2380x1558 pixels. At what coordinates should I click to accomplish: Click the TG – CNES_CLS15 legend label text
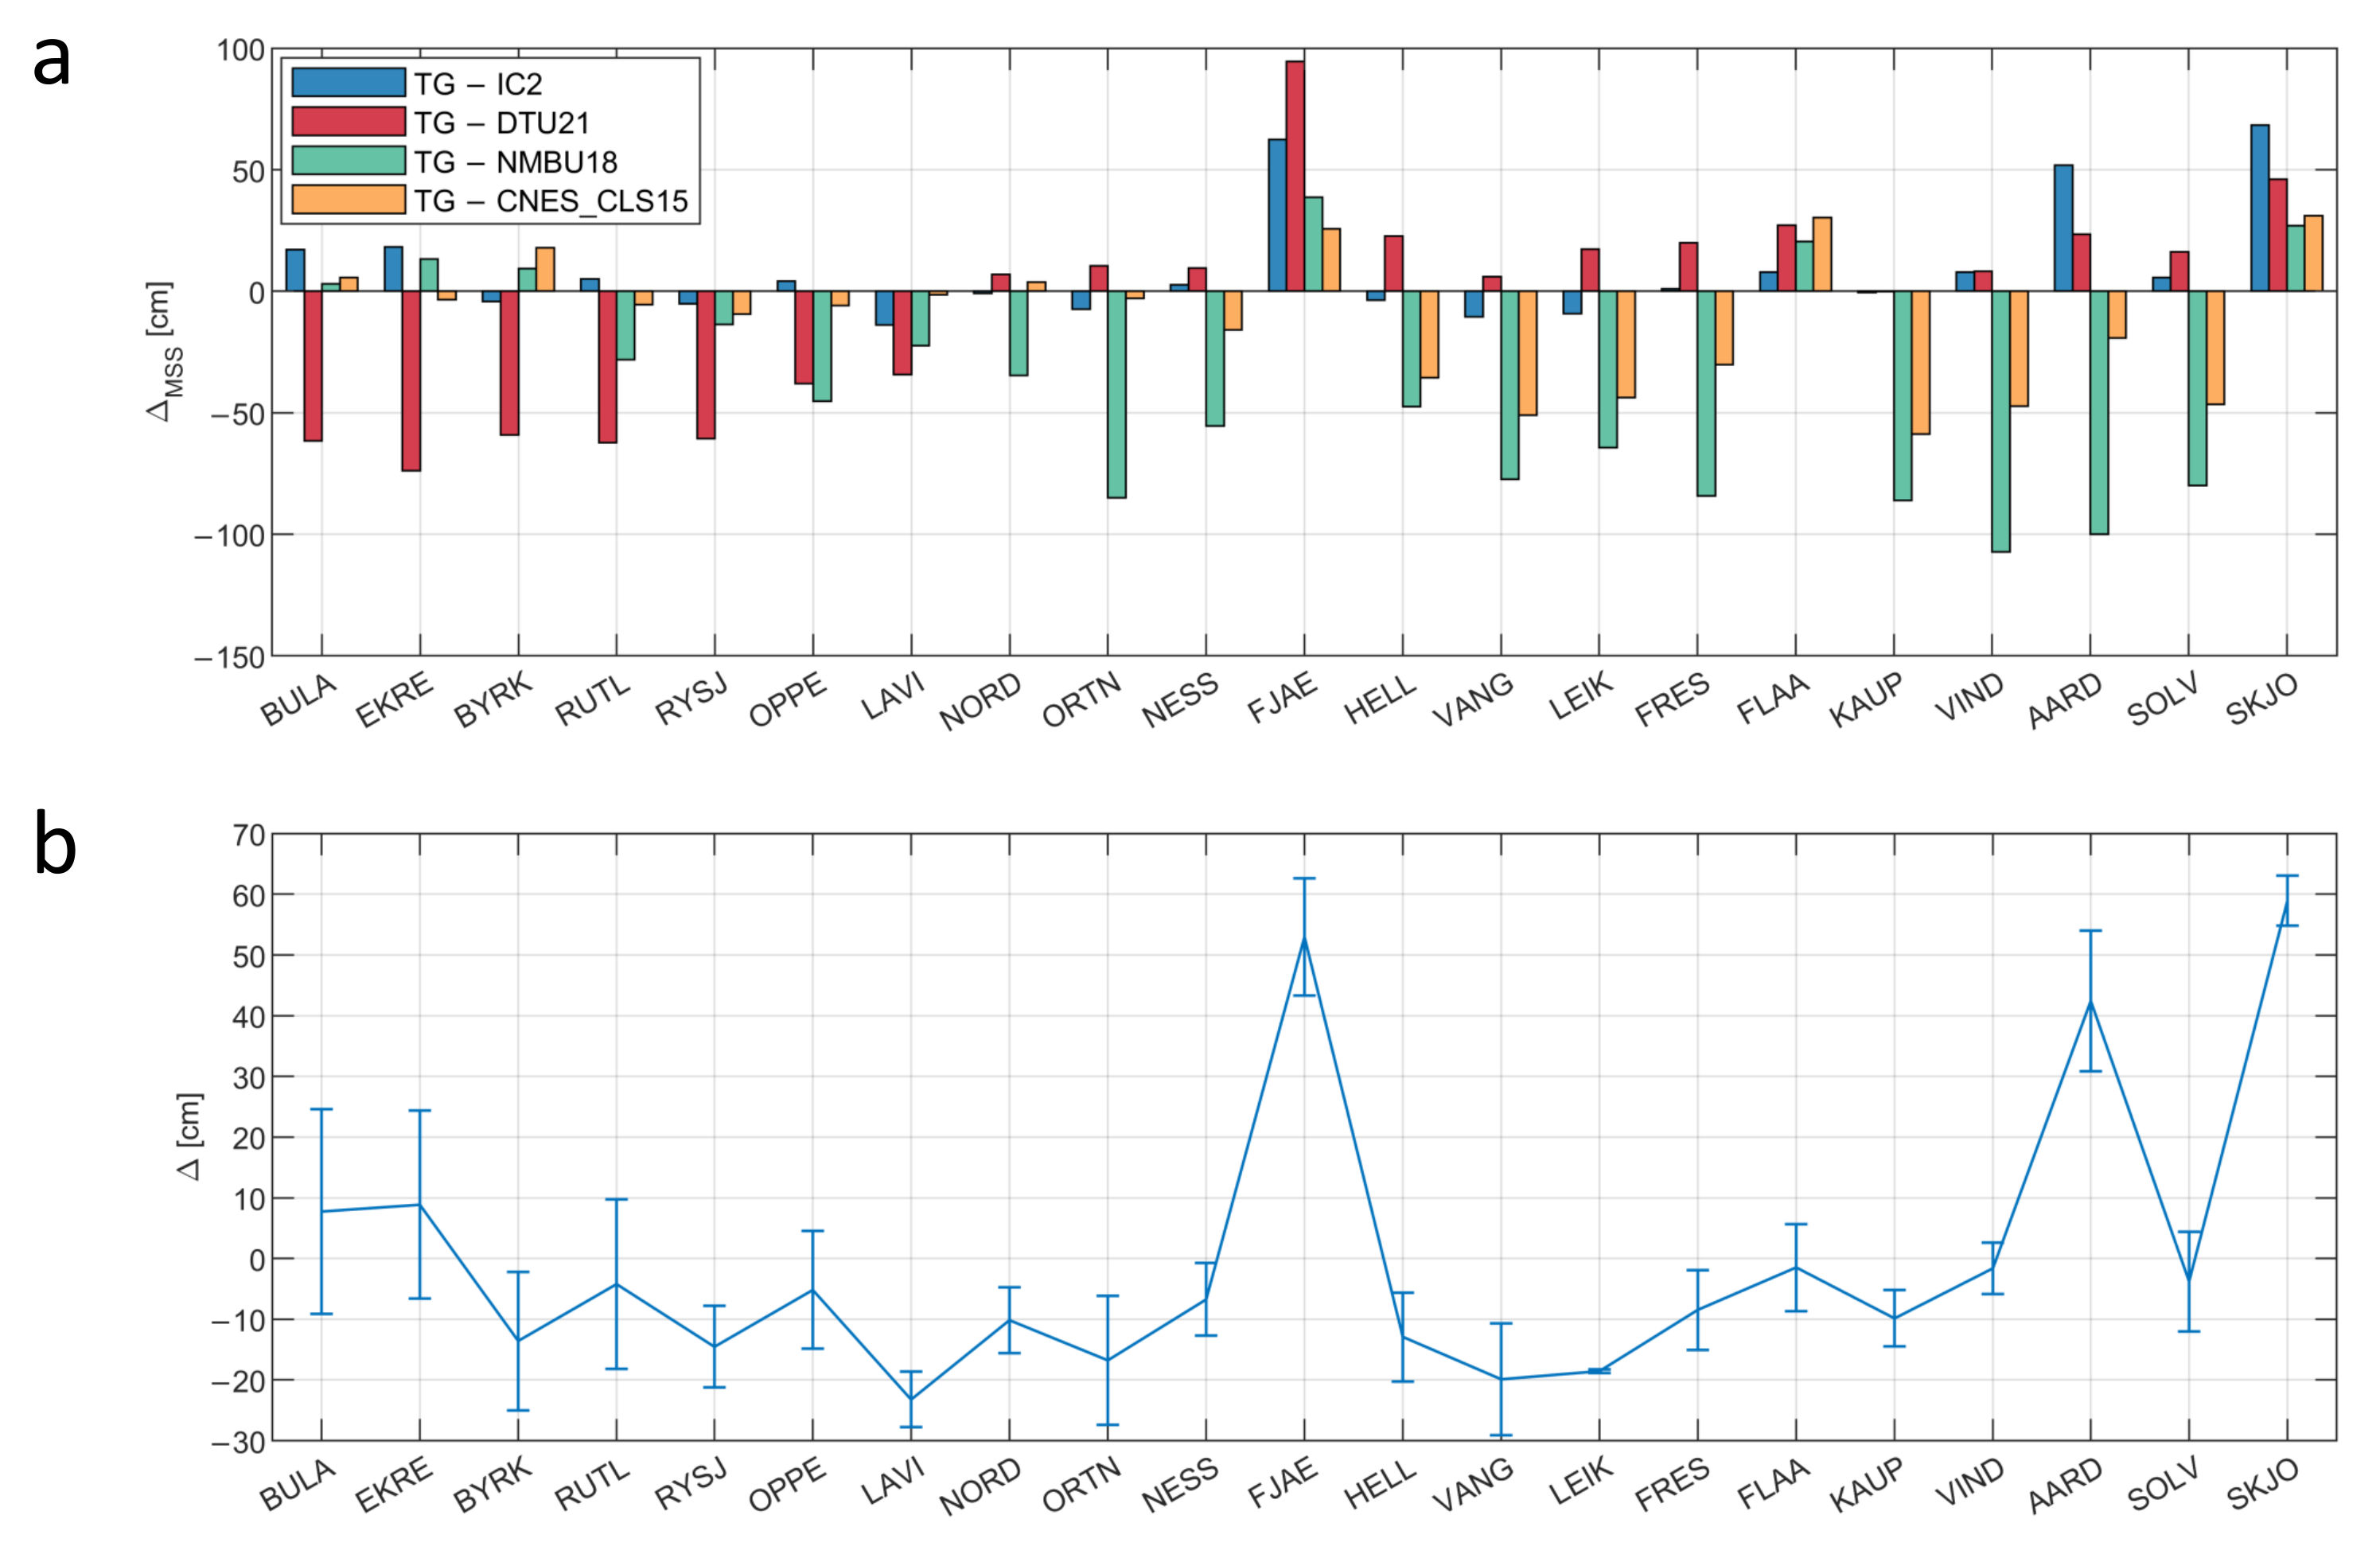coord(551,201)
